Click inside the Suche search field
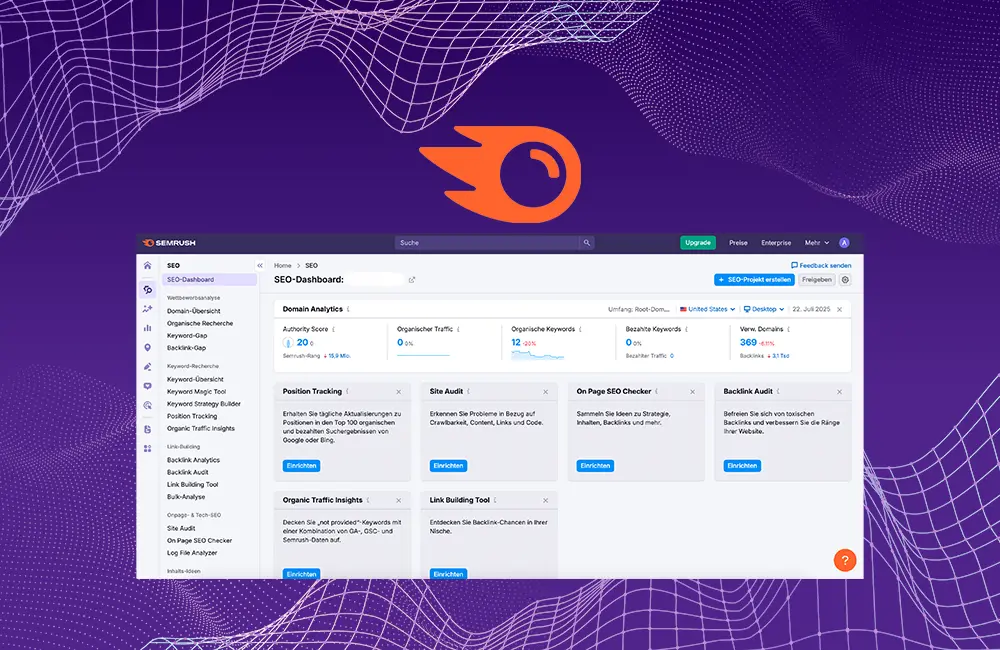Viewport: 1000px width, 650px height. (487, 243)
